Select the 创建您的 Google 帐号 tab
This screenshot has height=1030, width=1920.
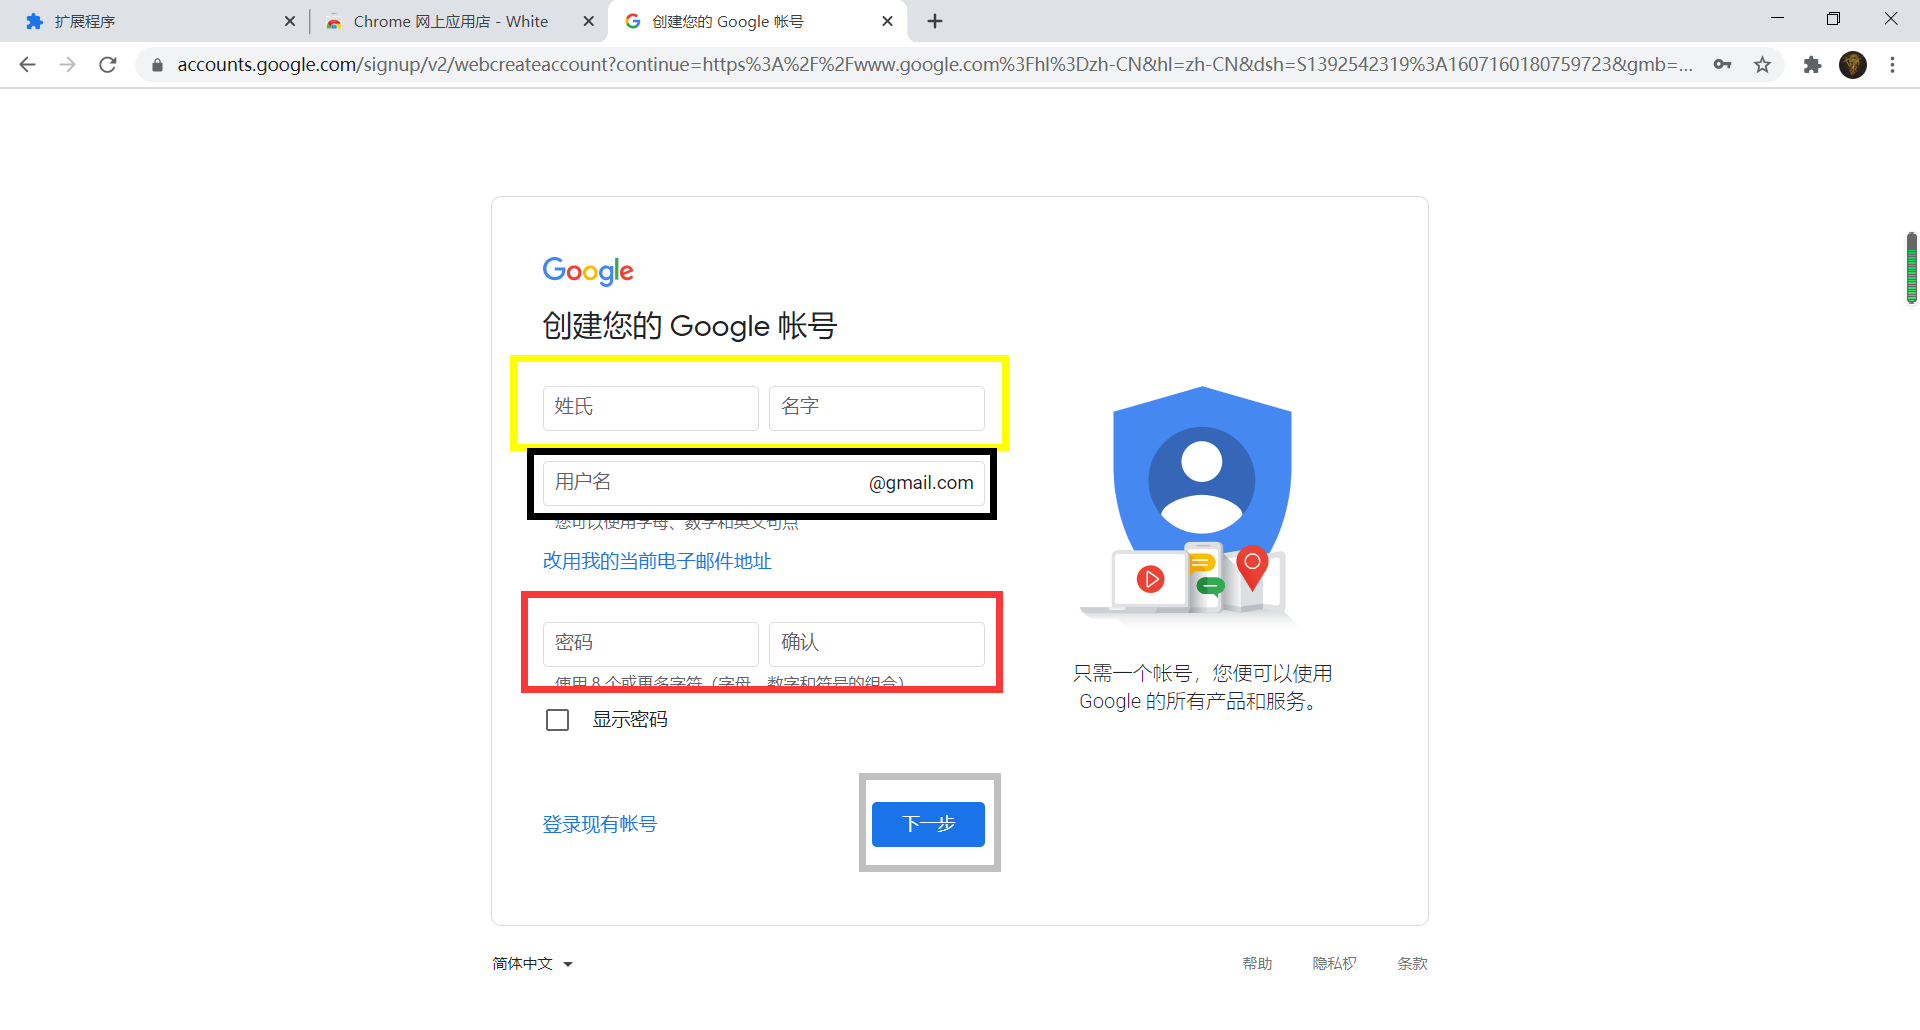coord(757,21)
